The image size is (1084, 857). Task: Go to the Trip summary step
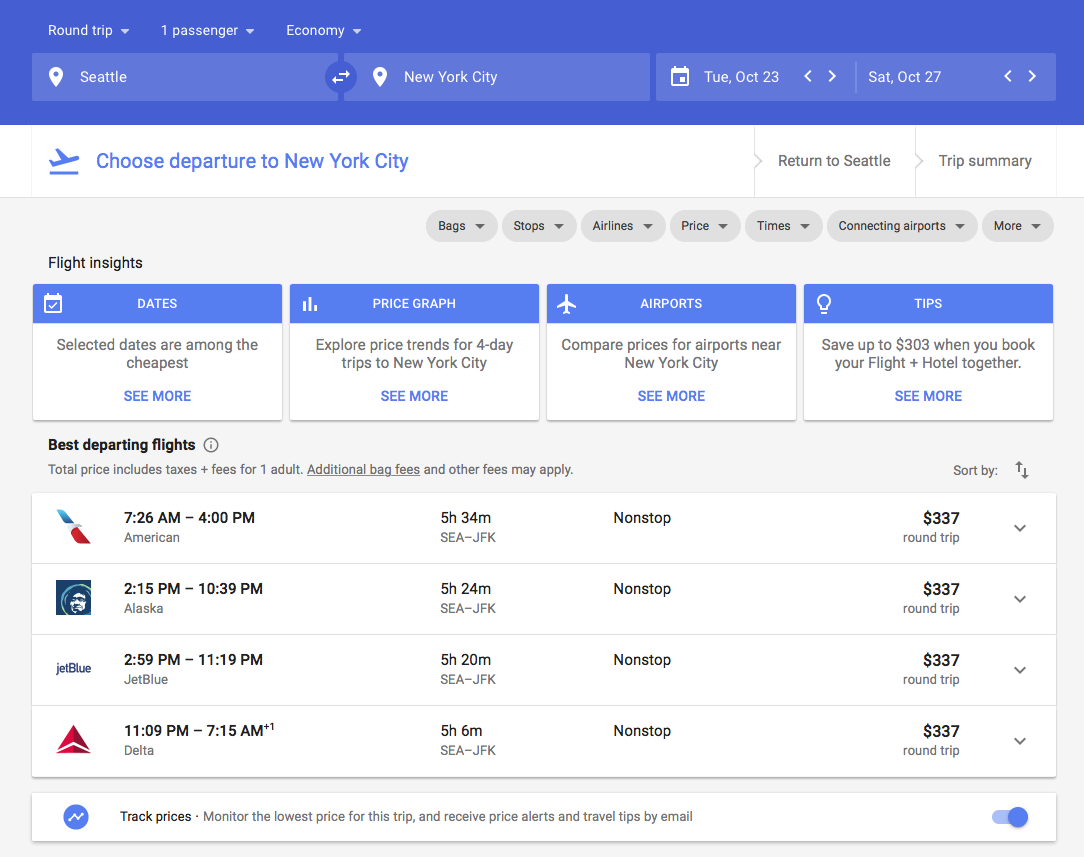tap(984, 161)
